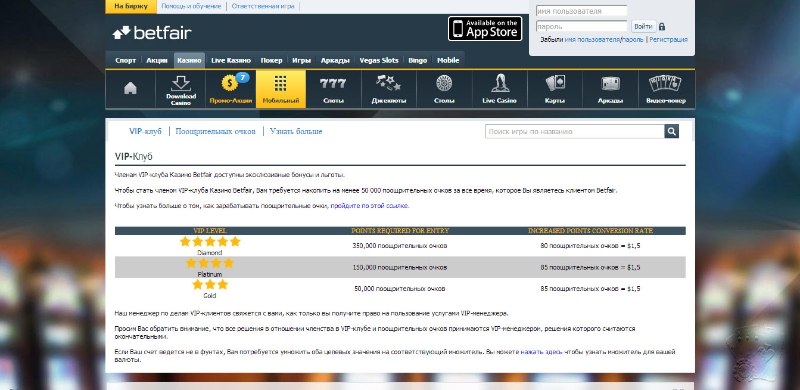Focus the пароль password field
Image resolution: width=800 pixels, height=390 pixels.
pos(581,27)
